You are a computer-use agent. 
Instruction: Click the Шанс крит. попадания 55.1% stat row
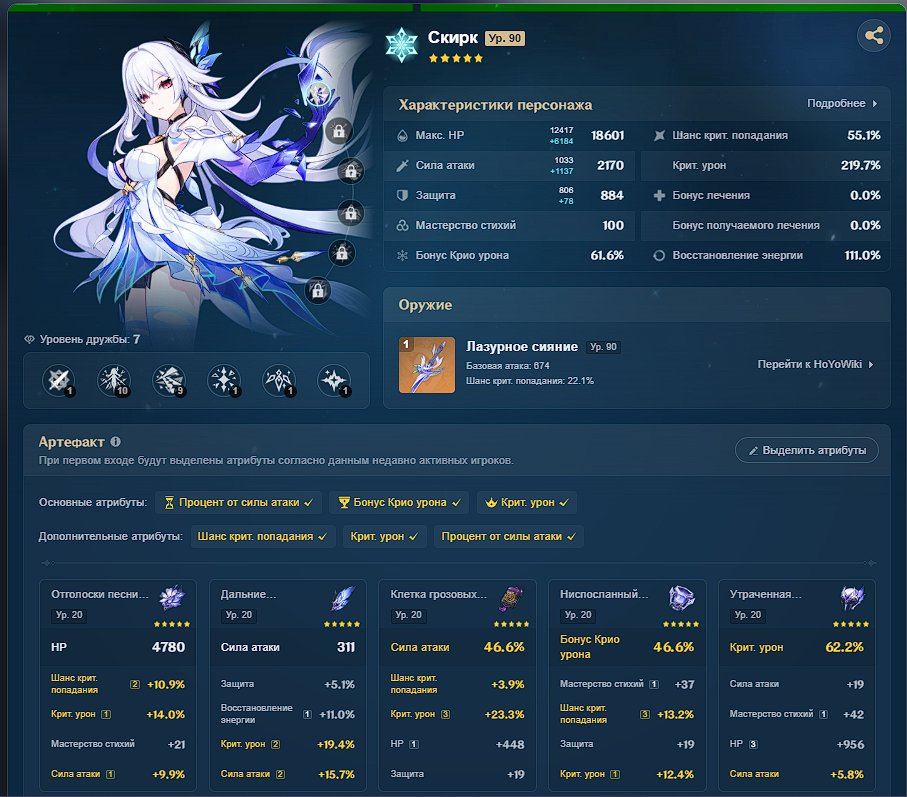click(766, 136)
